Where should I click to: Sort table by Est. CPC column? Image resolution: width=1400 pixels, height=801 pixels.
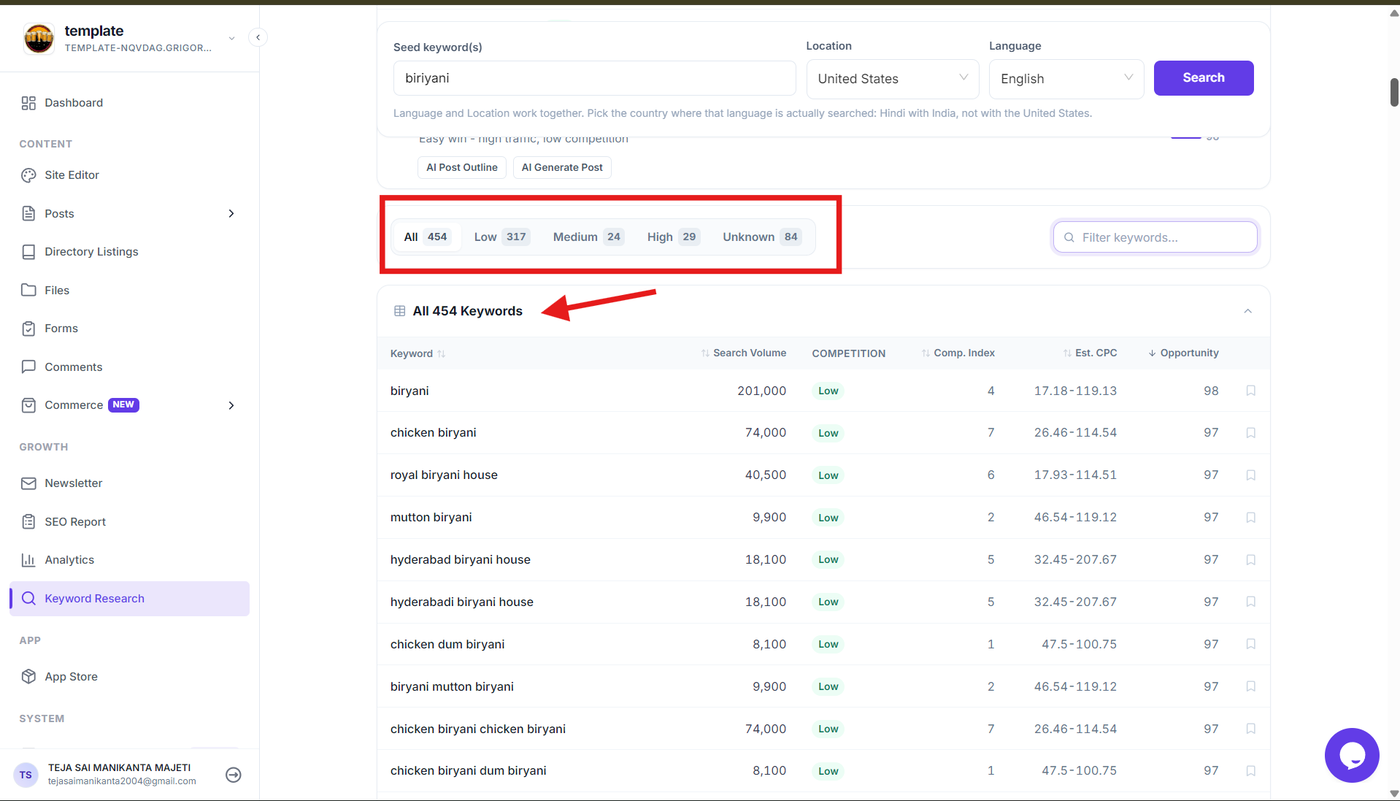point(1090,353)
